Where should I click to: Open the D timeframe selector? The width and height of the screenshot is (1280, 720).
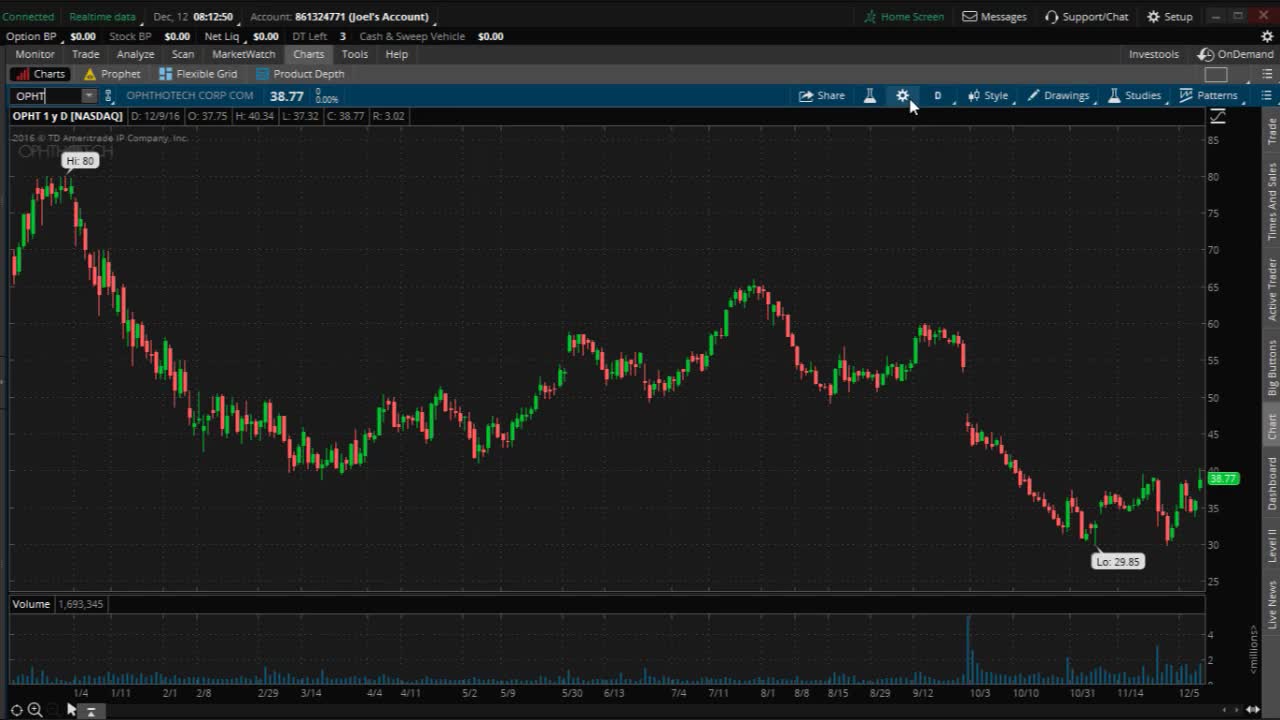(938, 96)
